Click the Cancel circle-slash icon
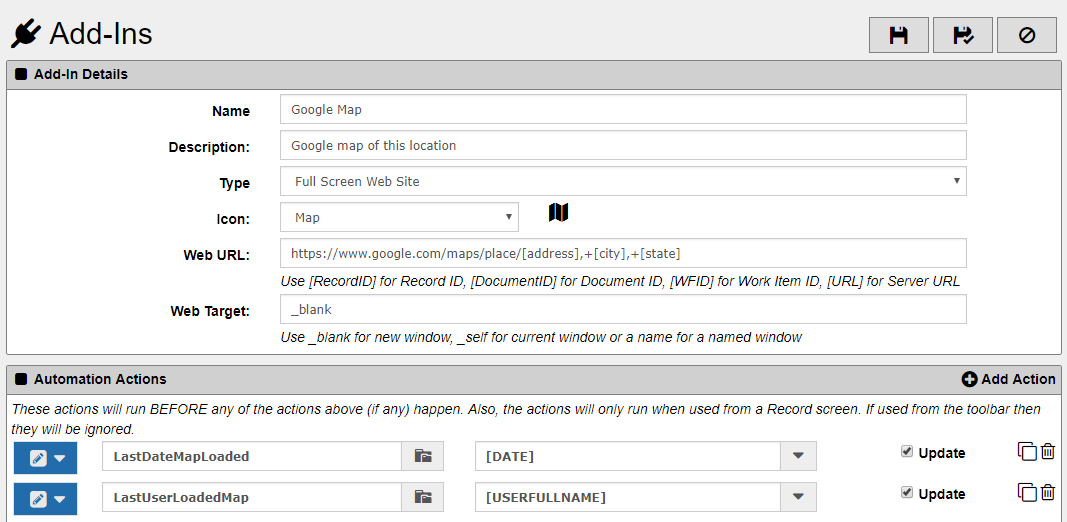This screenshot has width=1067, height=522. click(1026, 35)
